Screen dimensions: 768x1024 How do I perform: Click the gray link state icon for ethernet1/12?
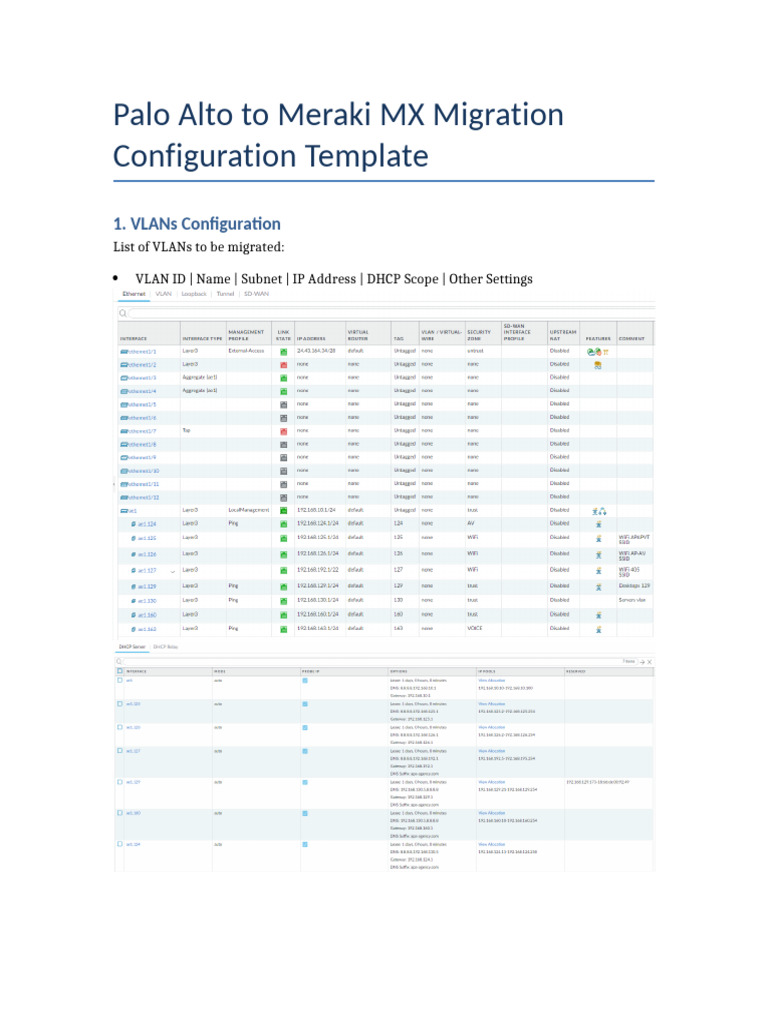click(283, 497)
